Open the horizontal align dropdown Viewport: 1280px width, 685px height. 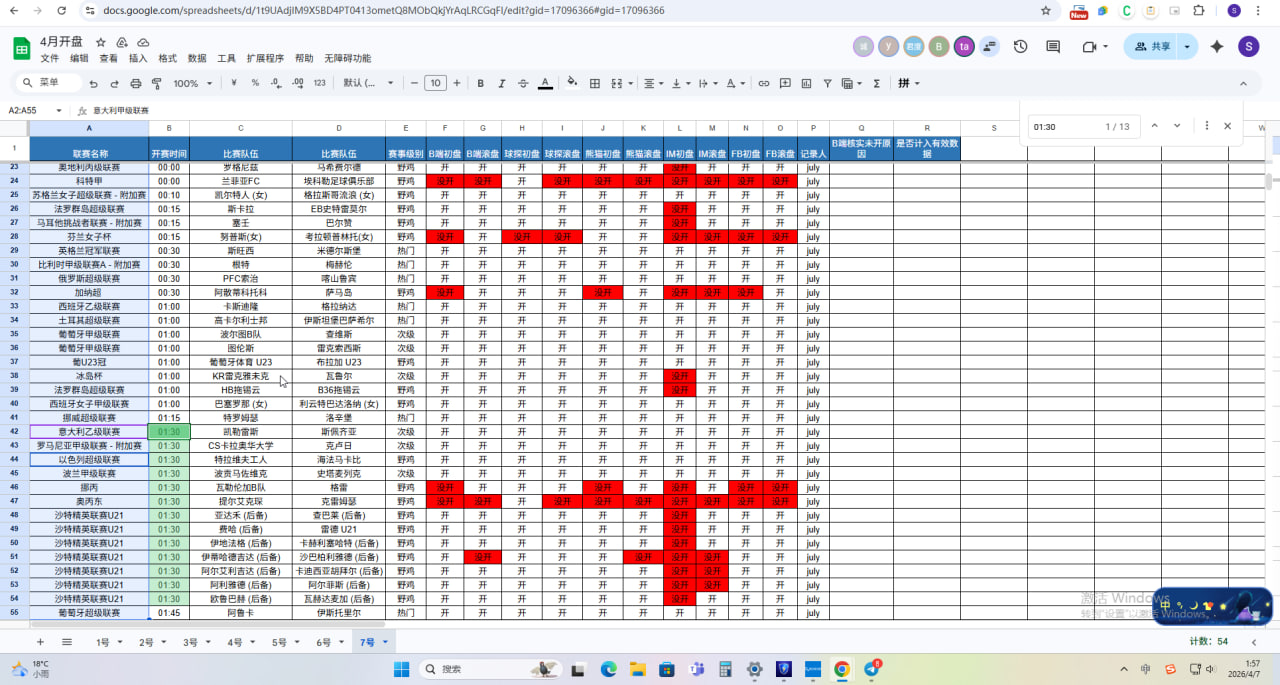tap(655, 83)
